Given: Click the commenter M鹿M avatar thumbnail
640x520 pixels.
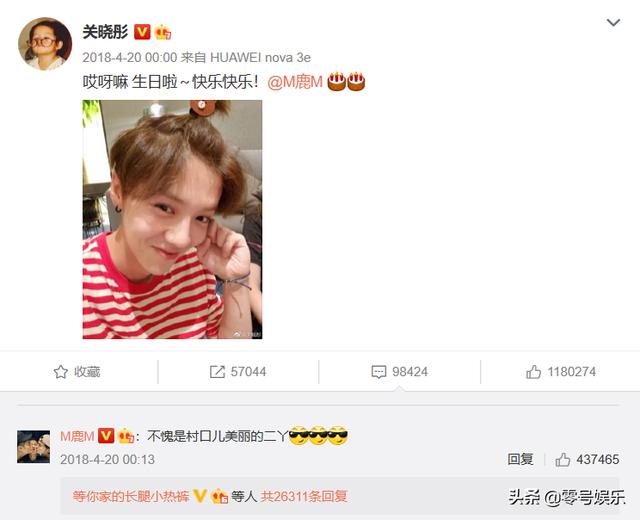Looking at the screenshot, I should coord(33,447).
